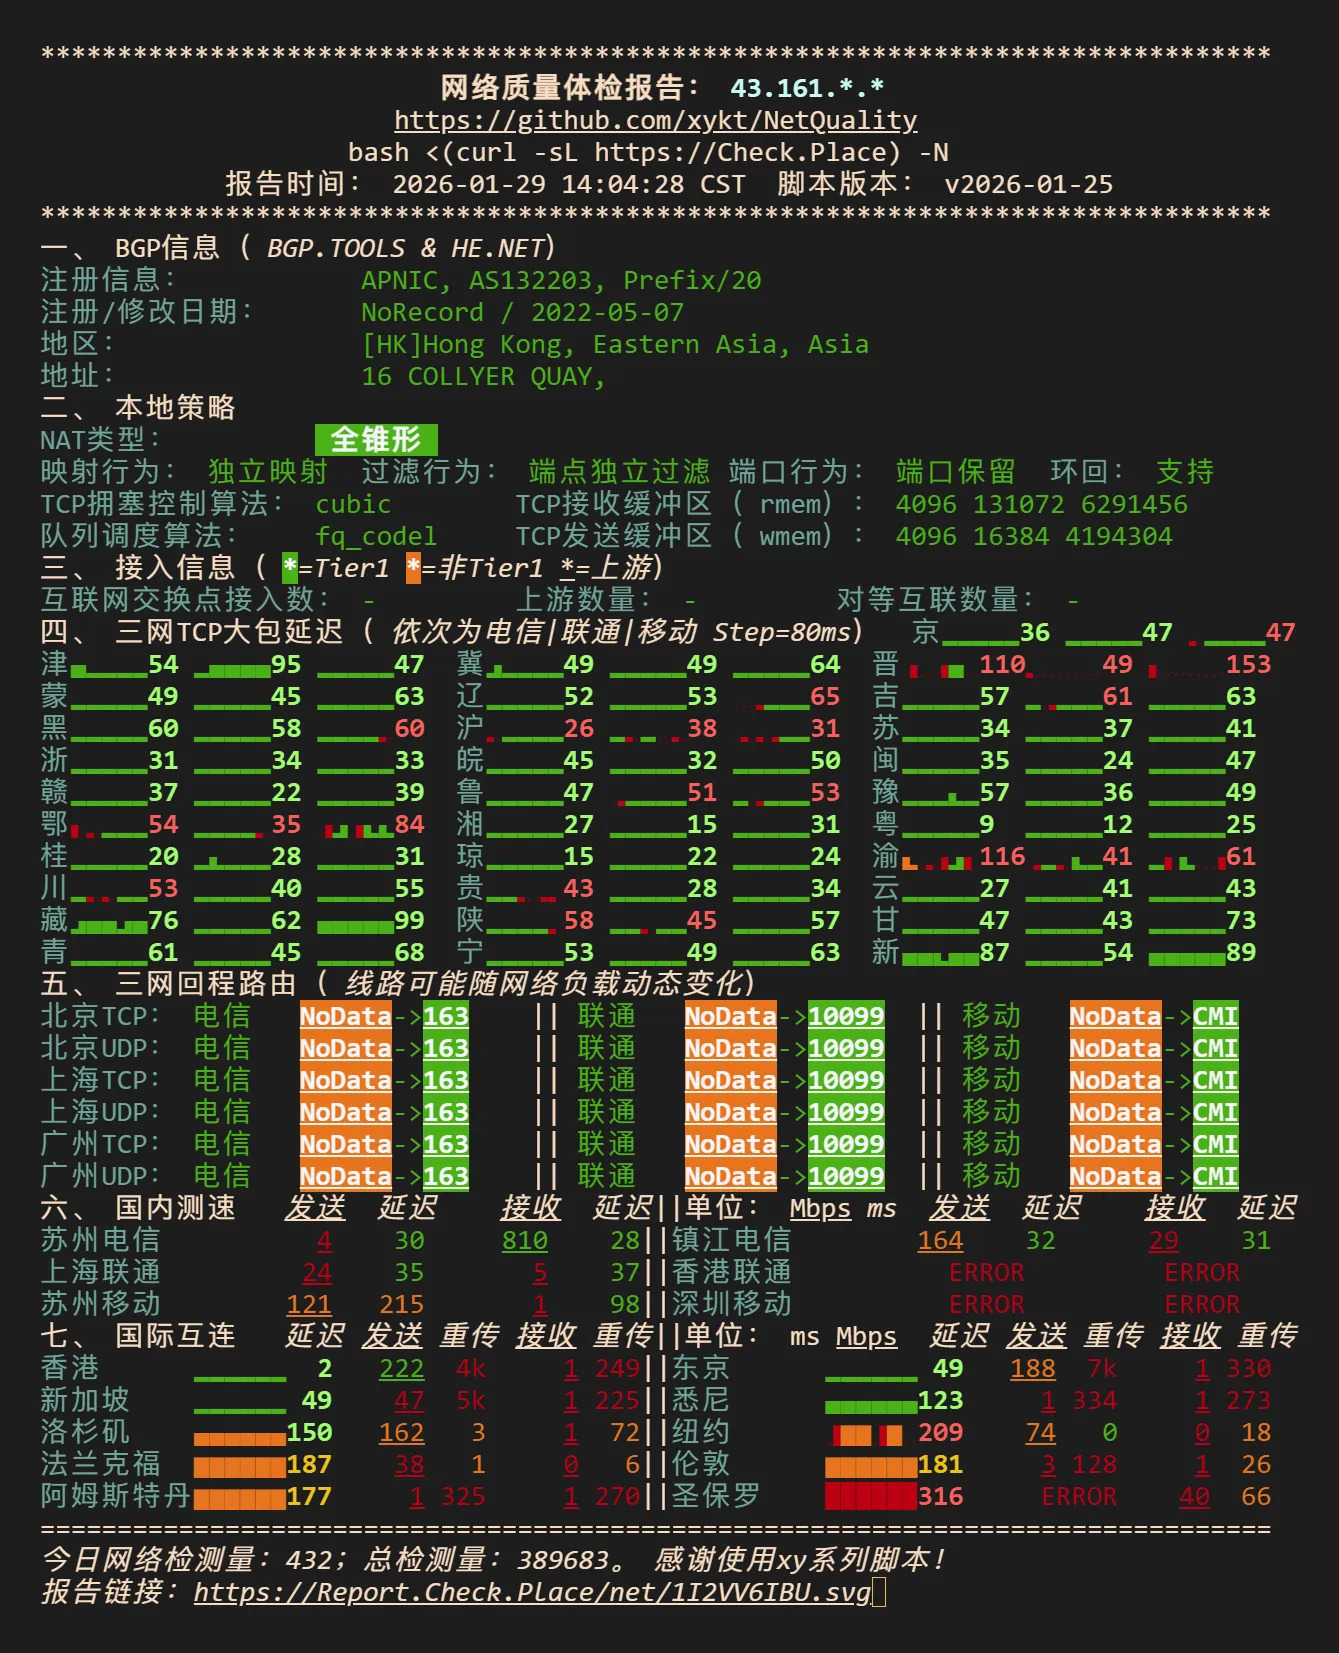Click the 163 badge in 北京TCP 电信 row
This screenshot has height=1653, width=1339.
446,1016
